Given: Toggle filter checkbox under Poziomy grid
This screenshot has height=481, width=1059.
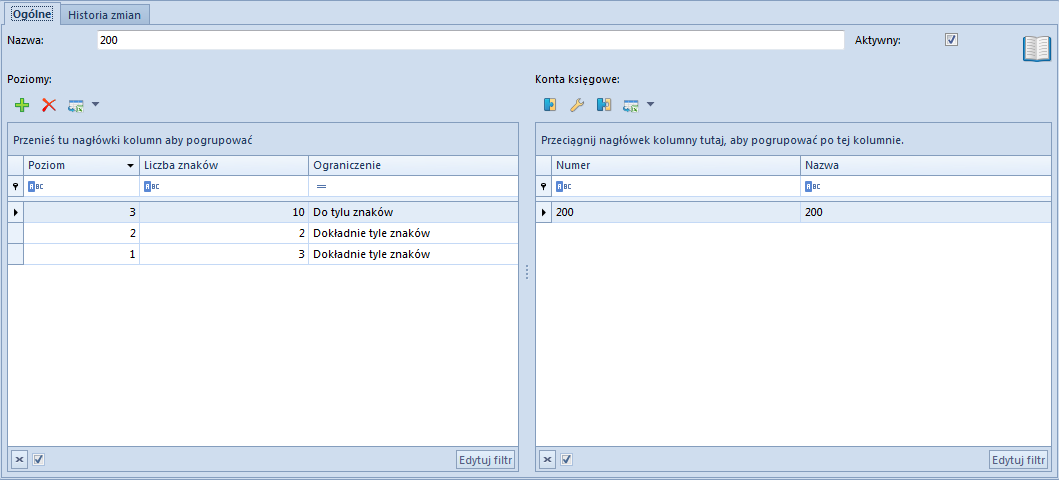Looking at the screenshot, I should tap(38, 459).
